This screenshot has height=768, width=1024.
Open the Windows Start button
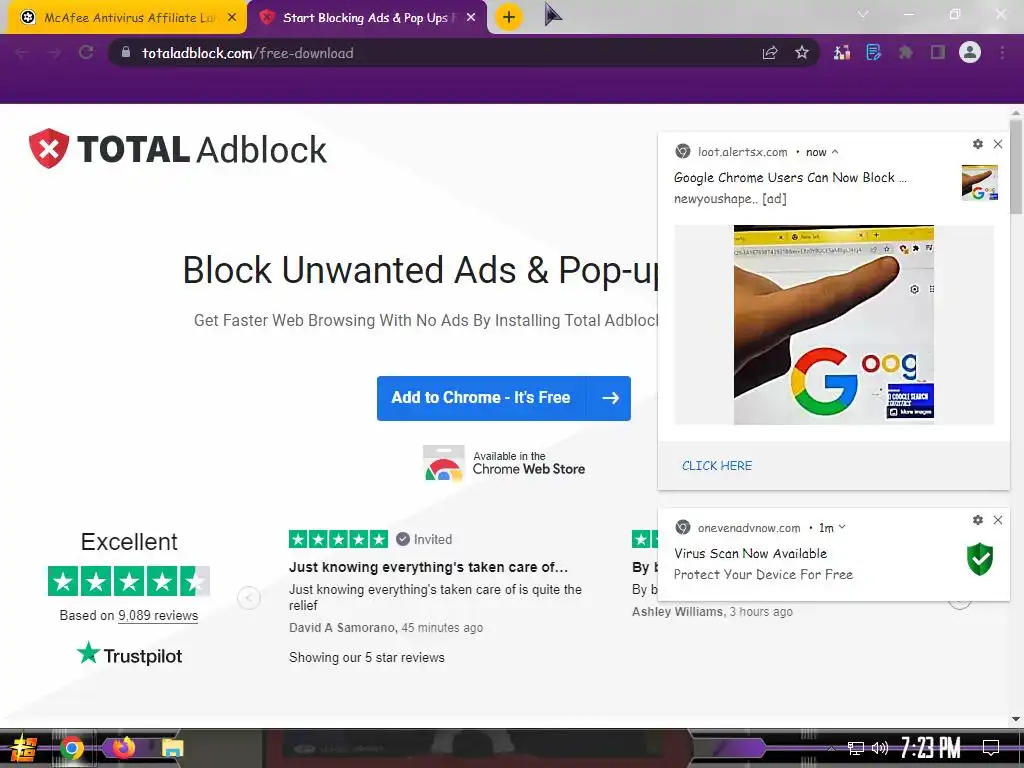click(x=24, y=748)
